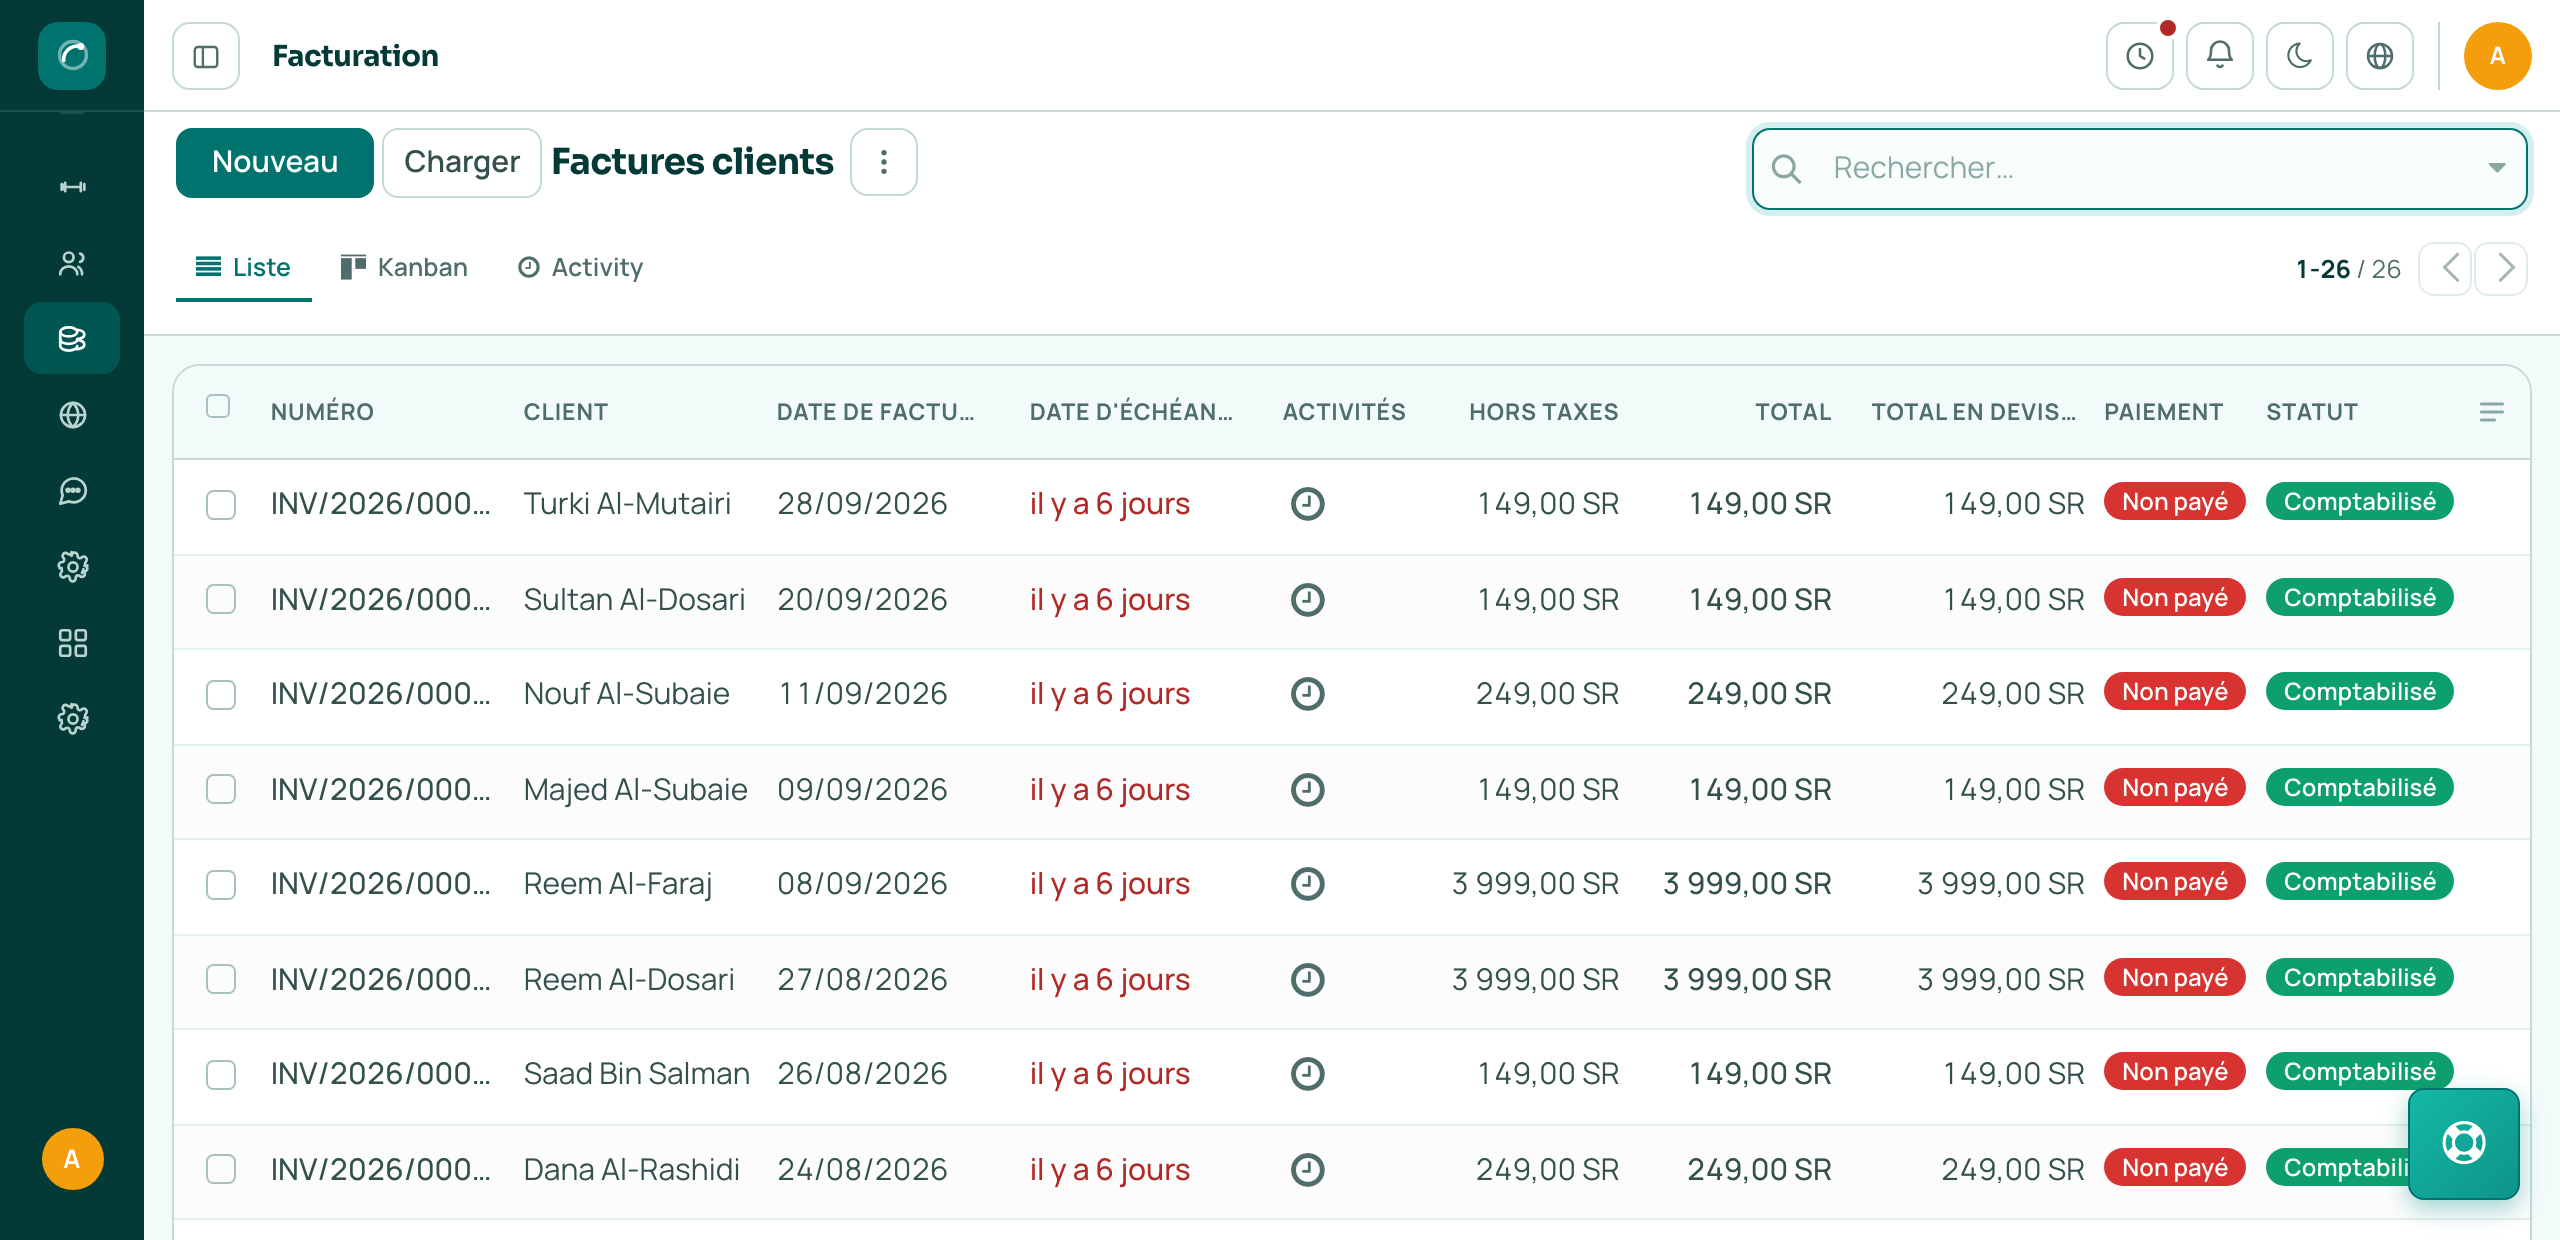This screenshot has width=2560, height=1240.
Task: Open the Factures clients three-dot menu
Action: [884, 162]
